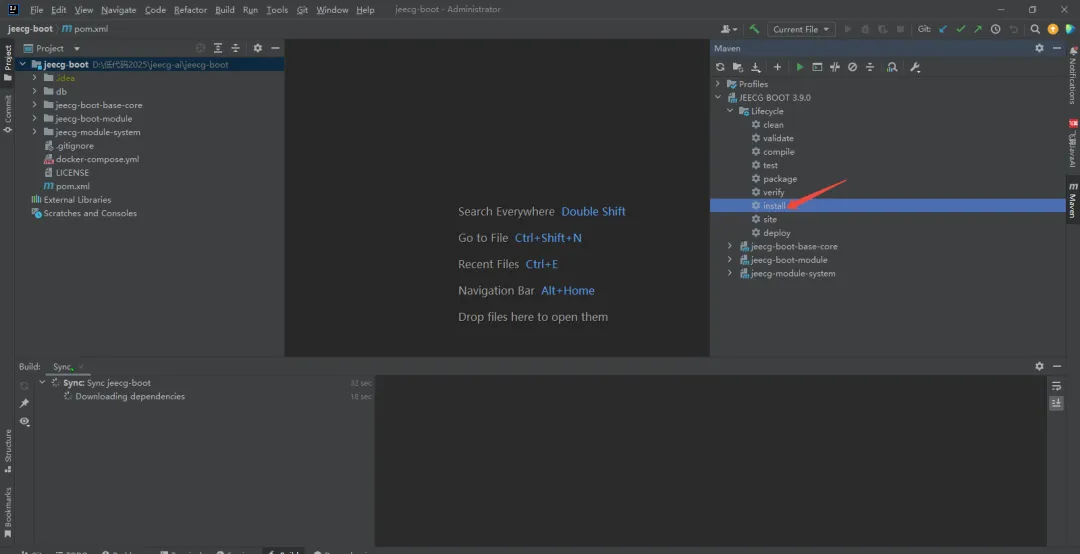Select docker-compose.yml file

click(92, 159)
